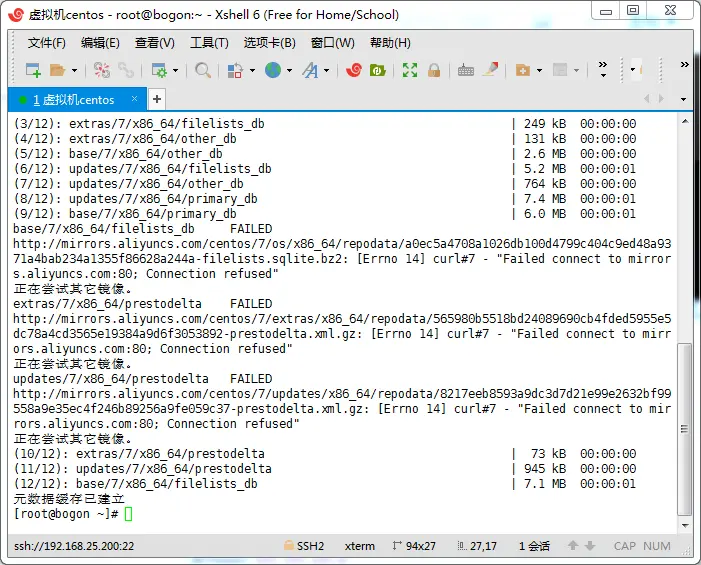Expand the color scheme dropdown arrow
Viewport: 701px width, 565px height.
(x=252, y=70)
